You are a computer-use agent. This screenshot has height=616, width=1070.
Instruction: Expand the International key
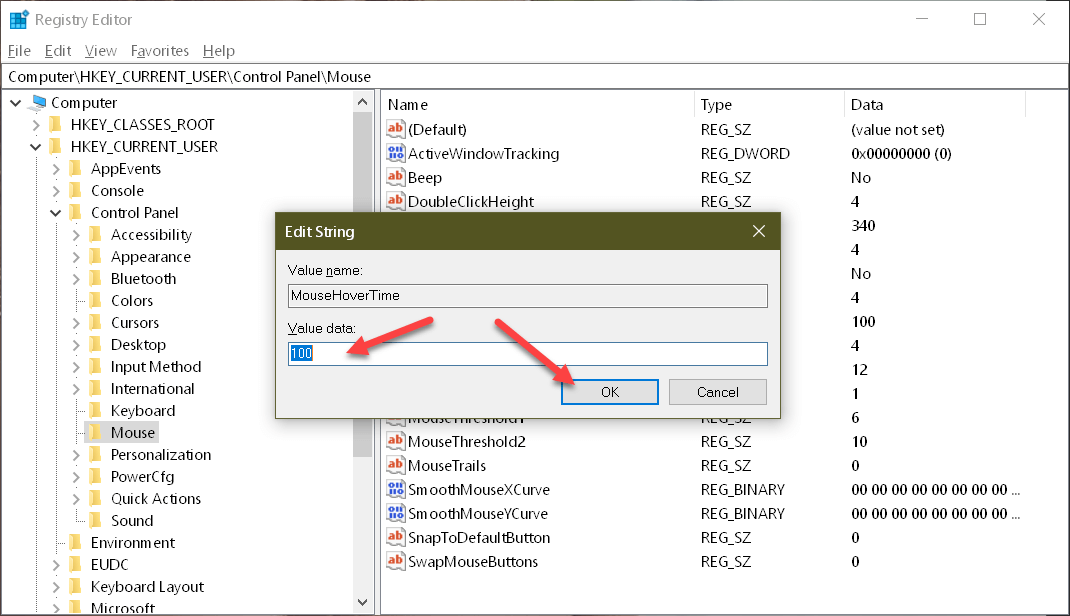coord(76,389)
